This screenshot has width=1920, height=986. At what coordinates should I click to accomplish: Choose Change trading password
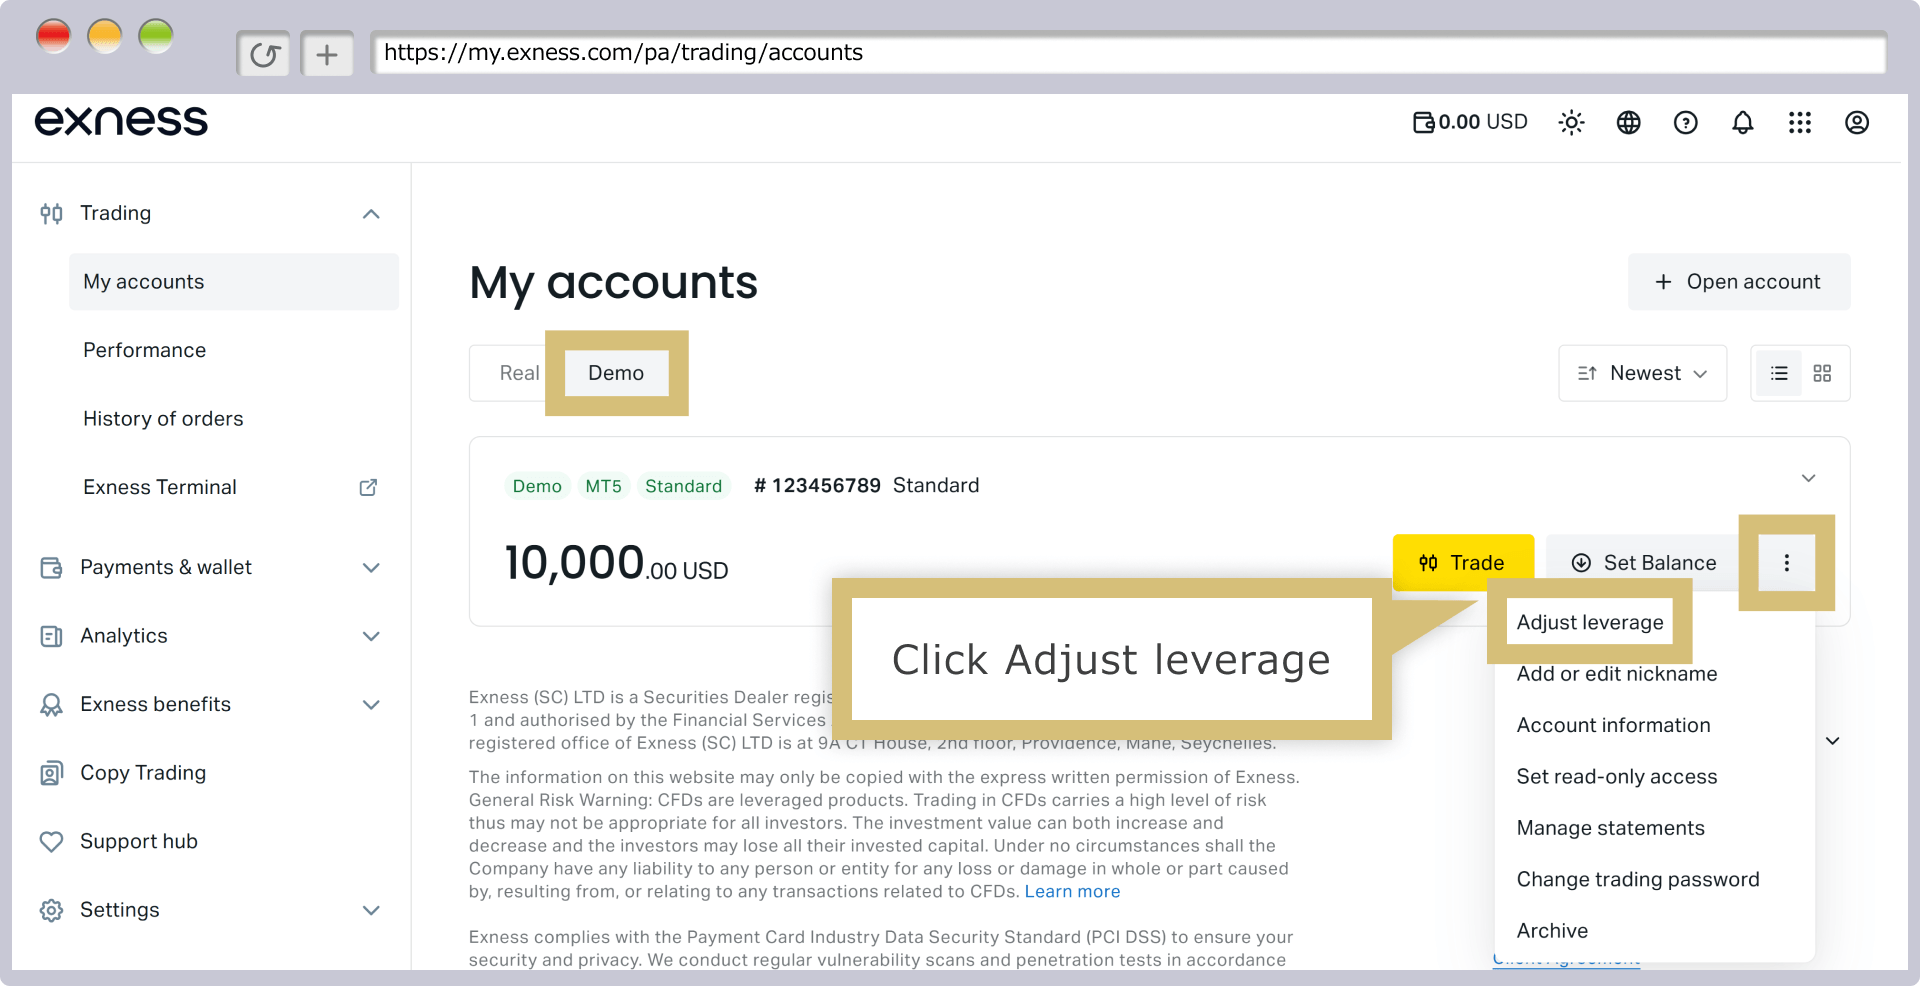tap(1638, 880)
